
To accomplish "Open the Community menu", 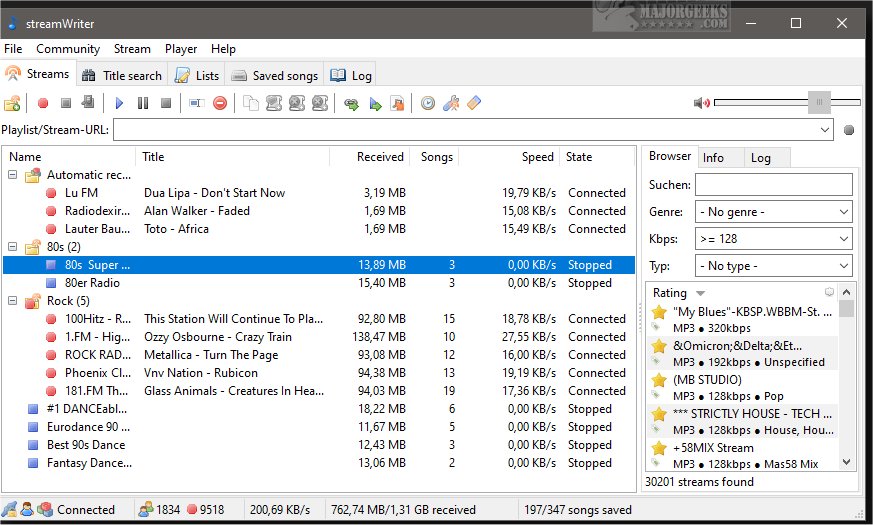I will [68, 49].
